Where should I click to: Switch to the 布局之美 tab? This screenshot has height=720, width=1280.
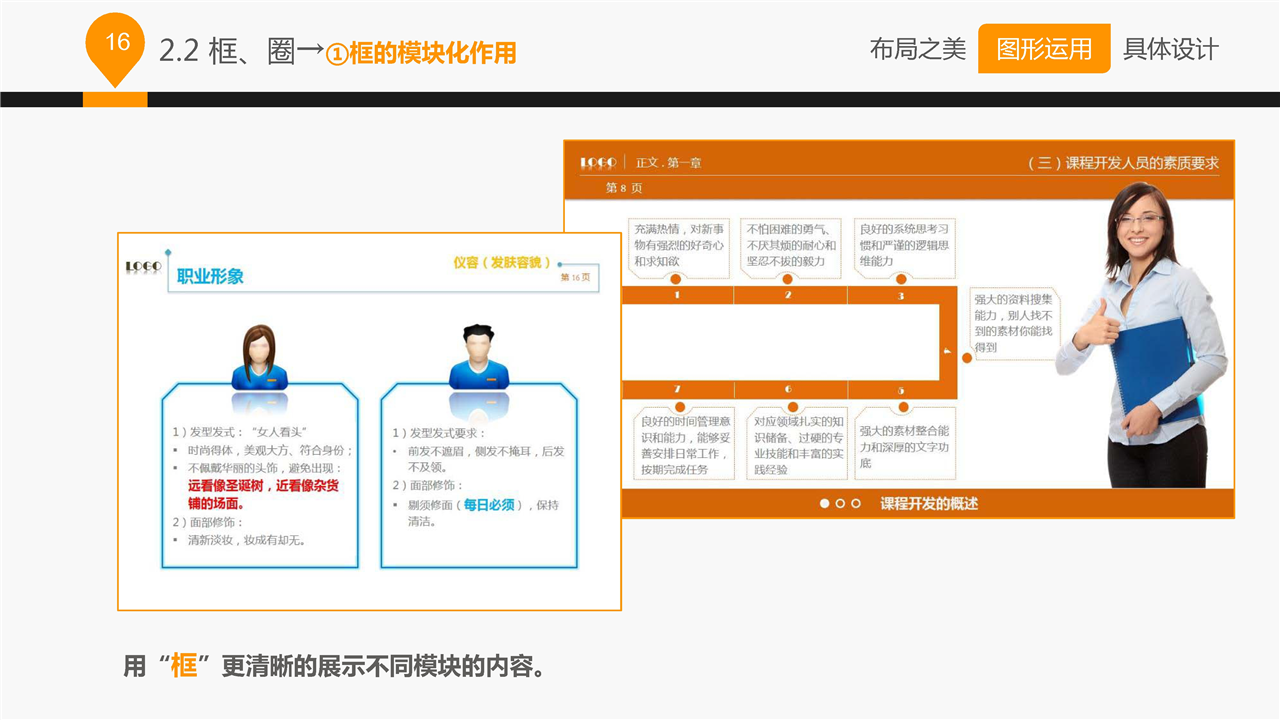[917, 49]
